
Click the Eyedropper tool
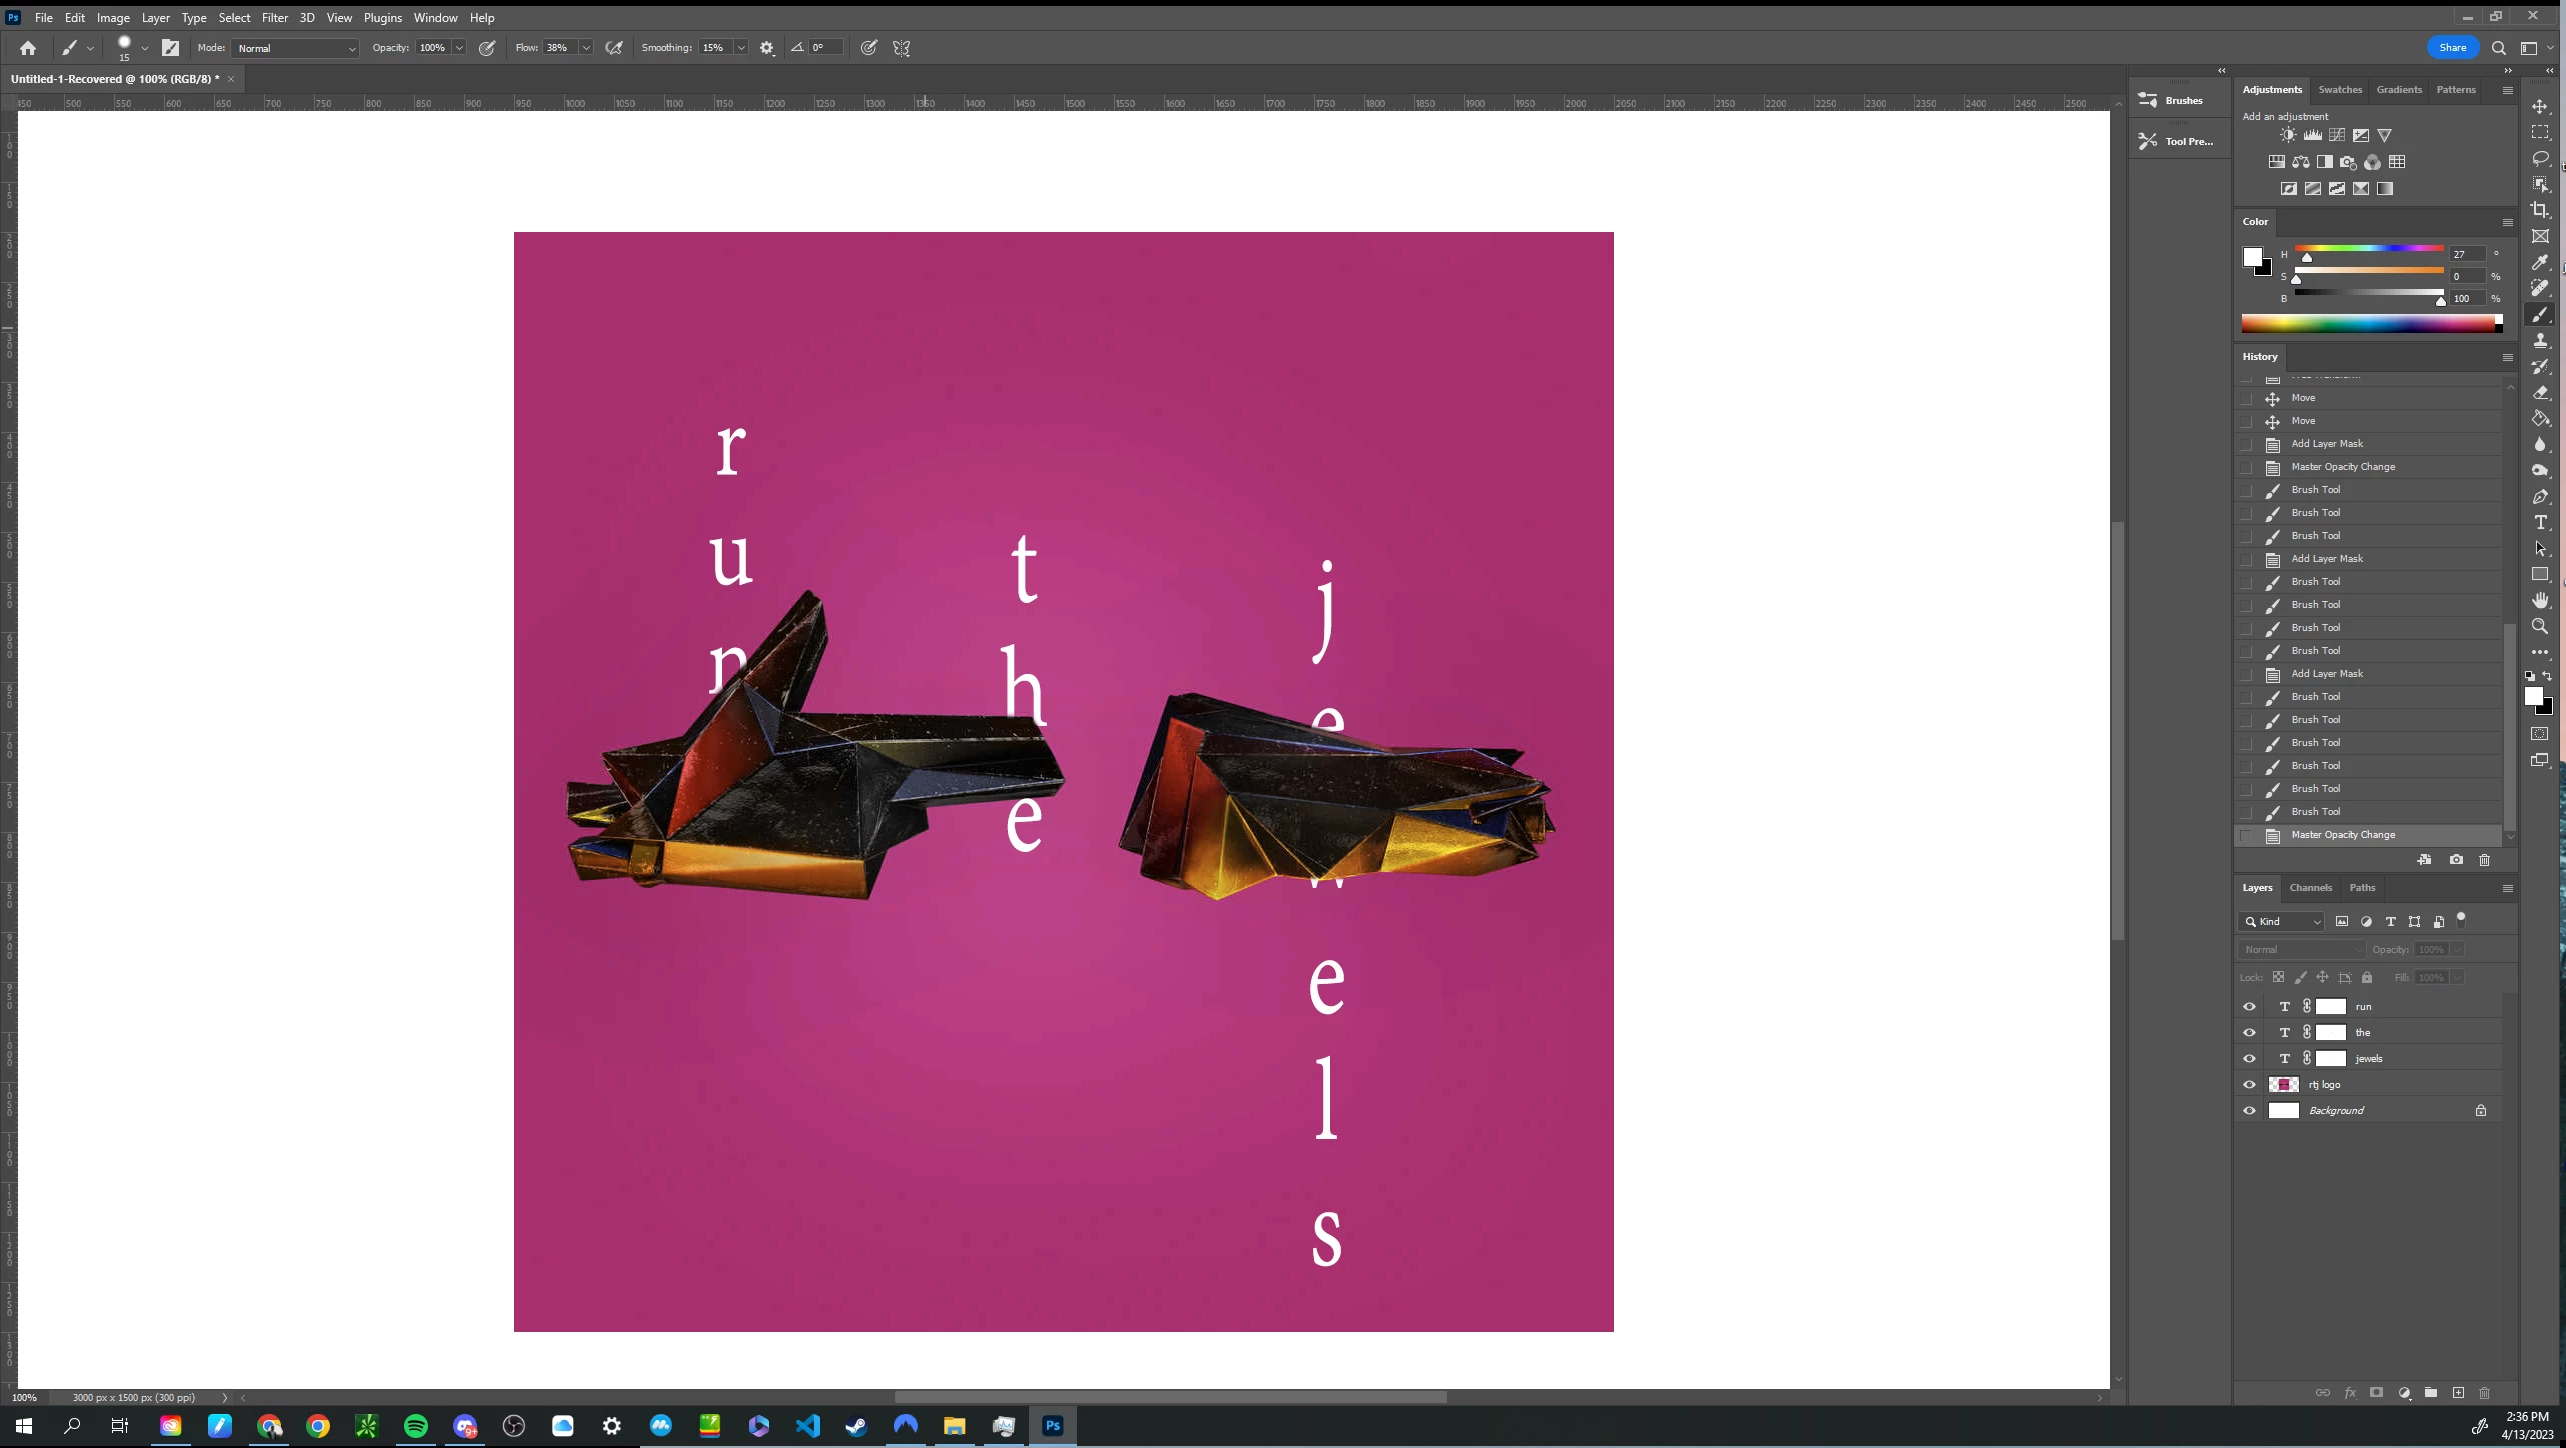tap(2540, 262)
